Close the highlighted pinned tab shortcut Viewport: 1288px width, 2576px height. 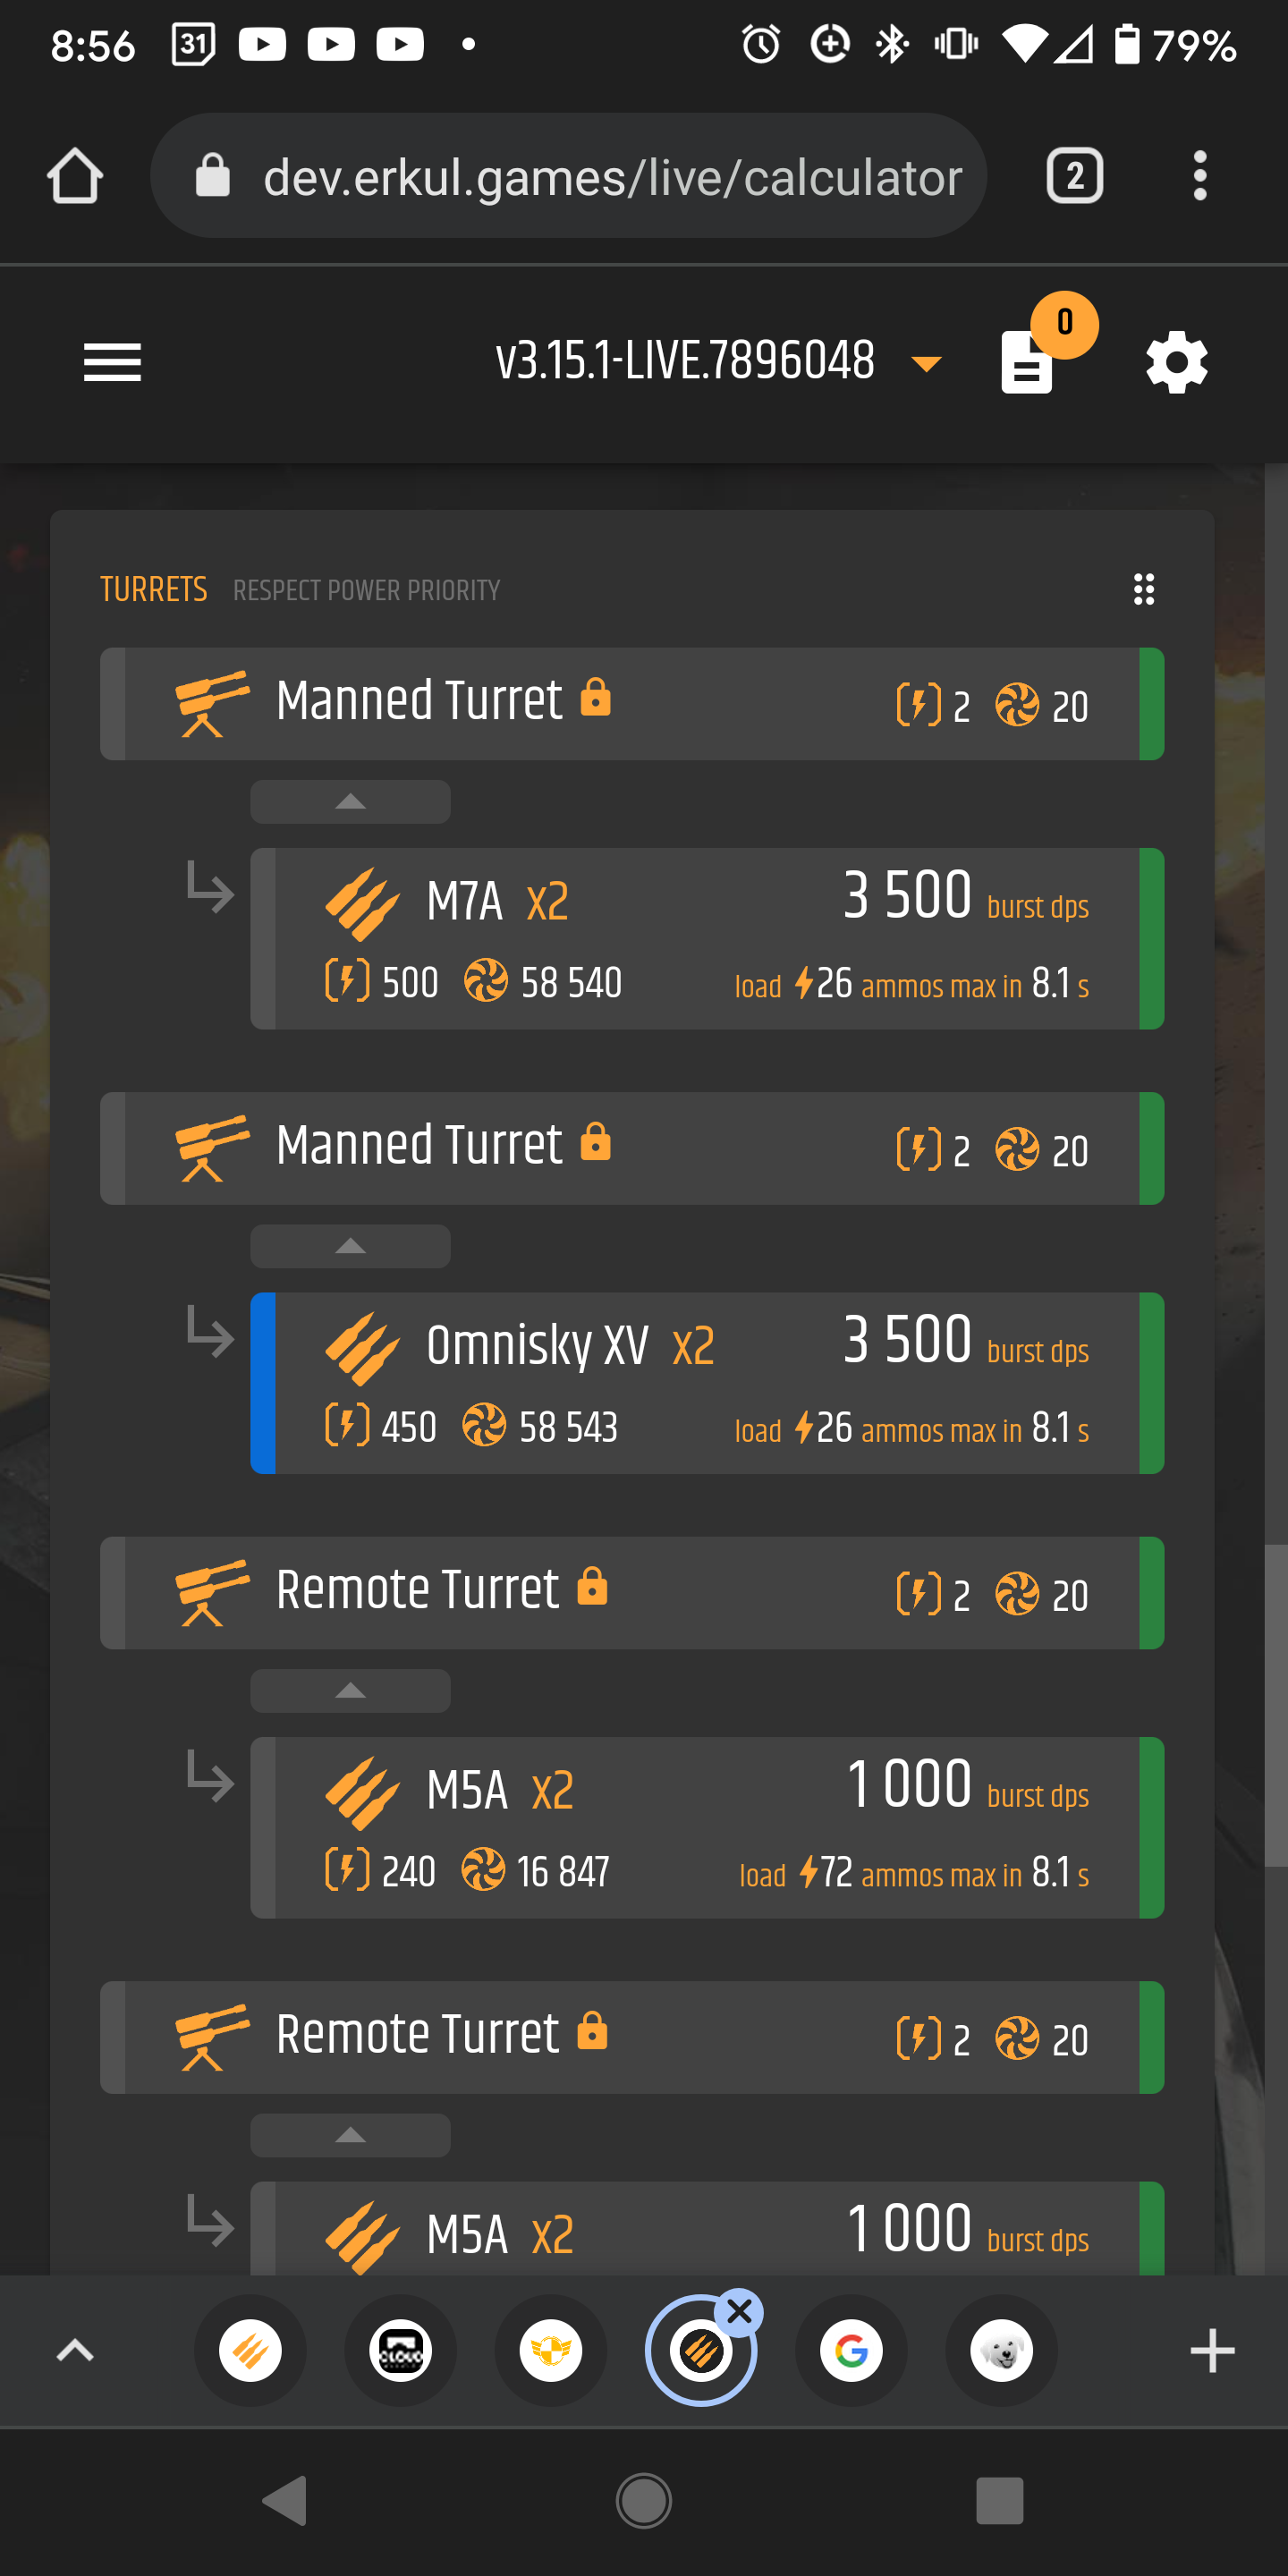739,2312
